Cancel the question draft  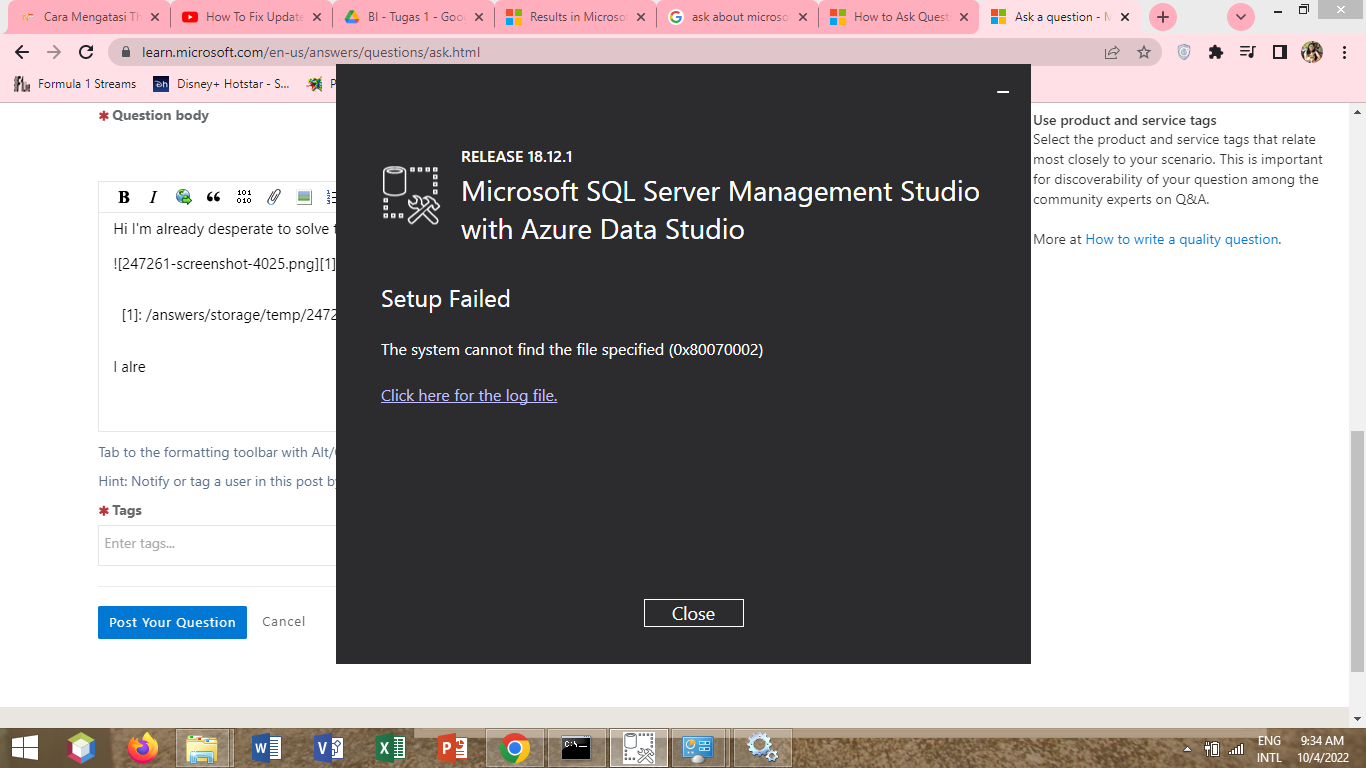coord(284,621)
